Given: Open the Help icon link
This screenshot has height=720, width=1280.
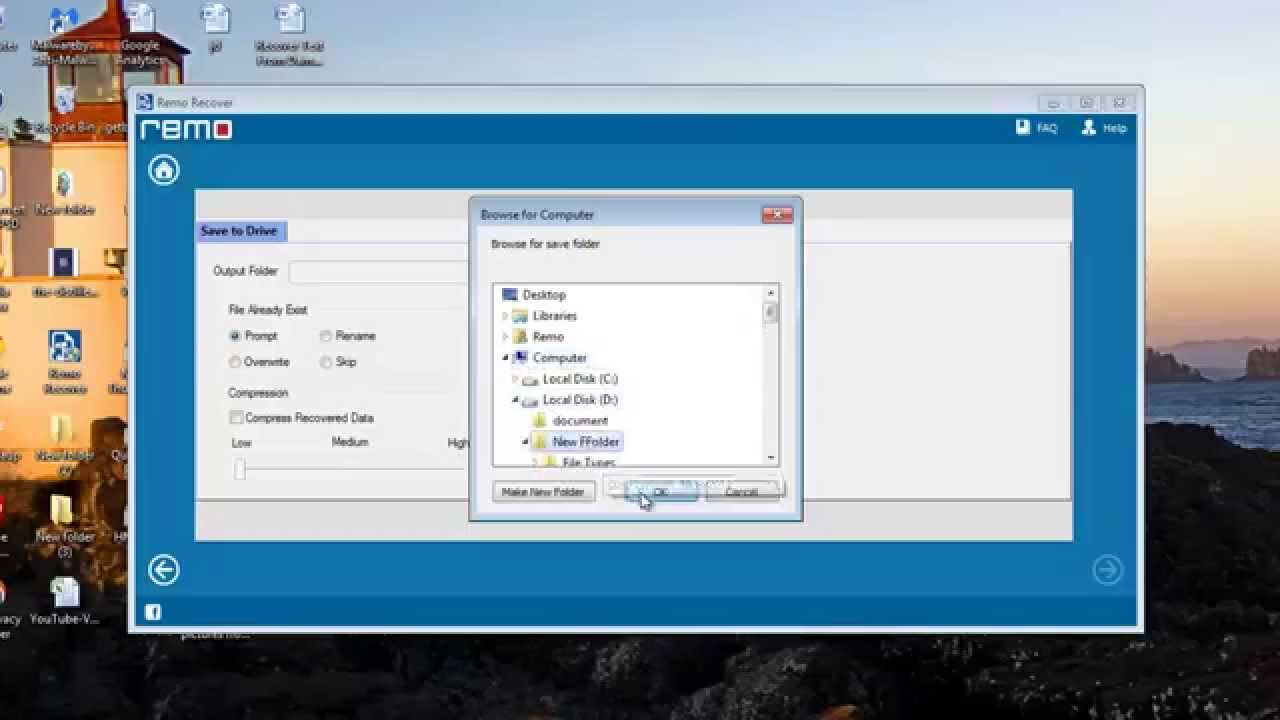Looking at the screenshot, I should click(1089, 128).
